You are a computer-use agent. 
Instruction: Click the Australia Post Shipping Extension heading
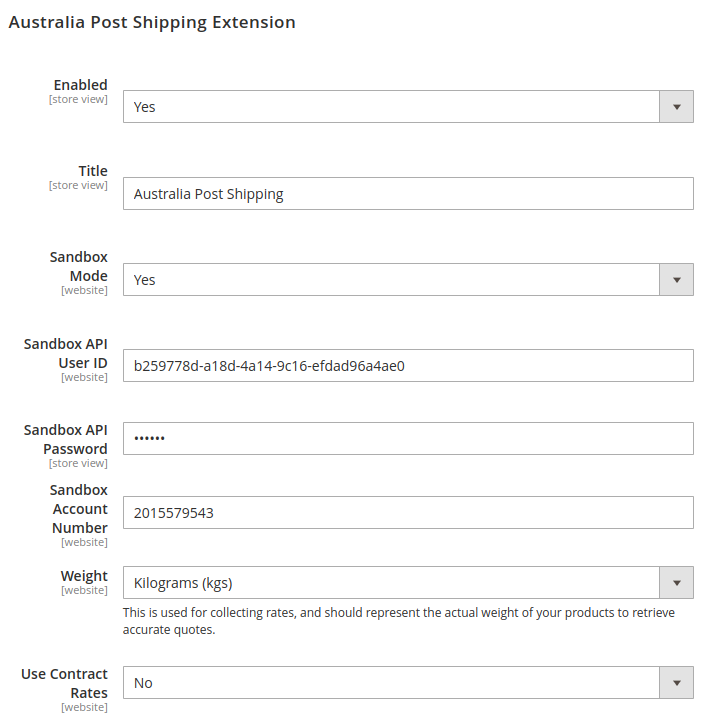[152, 22]
